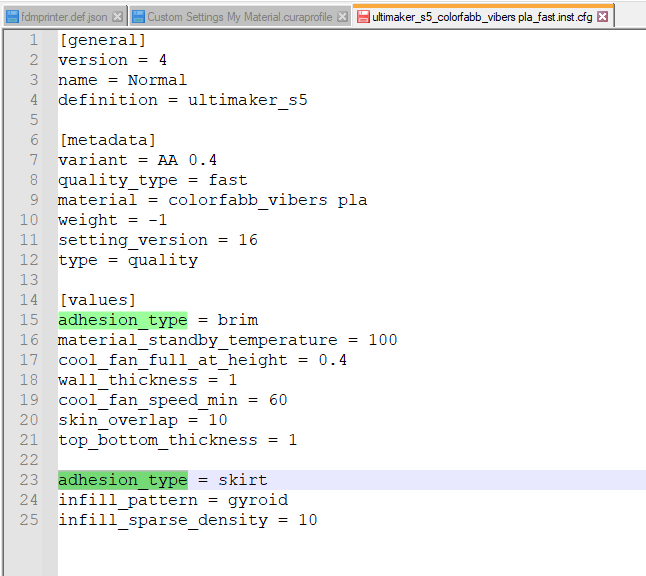Click the material_standby_temperature setting text
646x576 pixels.
(197, 340)
